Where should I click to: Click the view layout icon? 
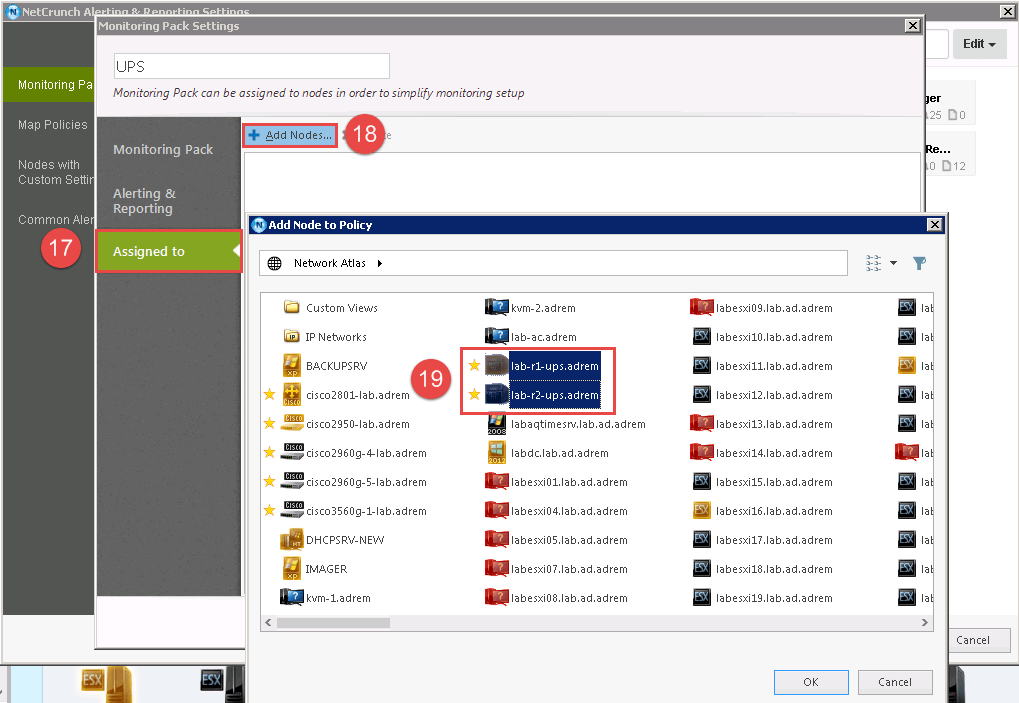(873, 263)
